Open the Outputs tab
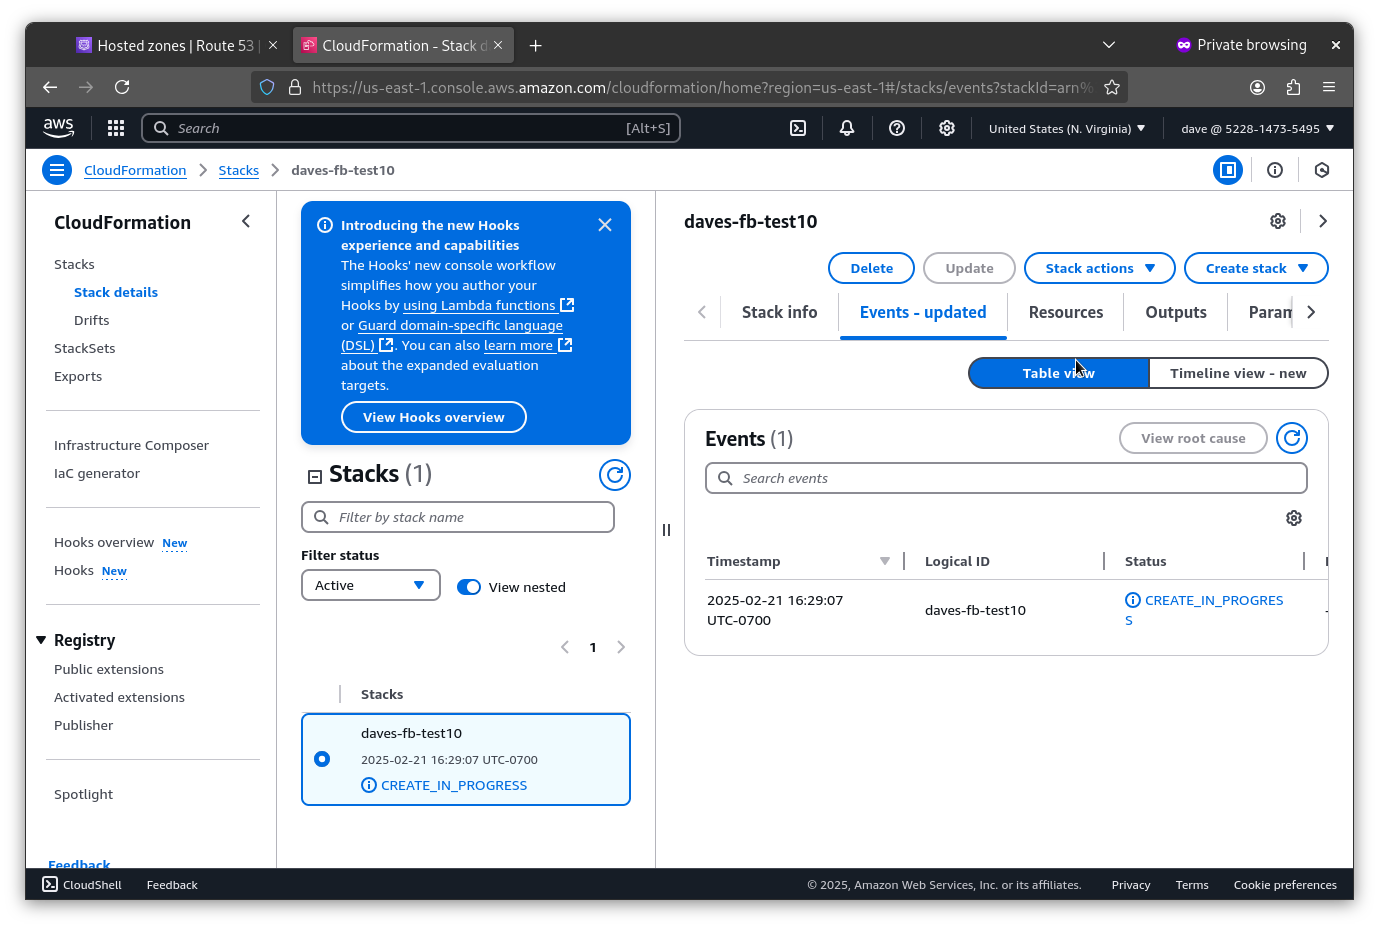This screenshot has width=1379, height=928. coord(1176,312)
